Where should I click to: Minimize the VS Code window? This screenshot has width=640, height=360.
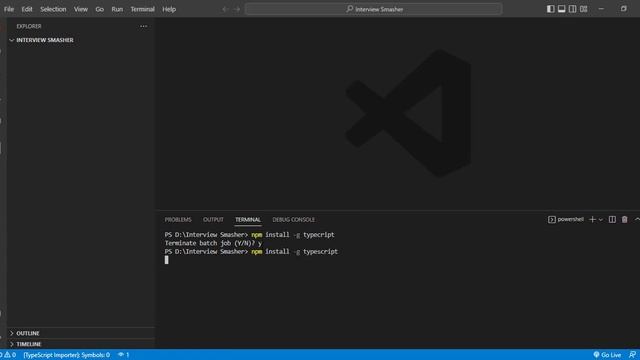pos(601,9)
